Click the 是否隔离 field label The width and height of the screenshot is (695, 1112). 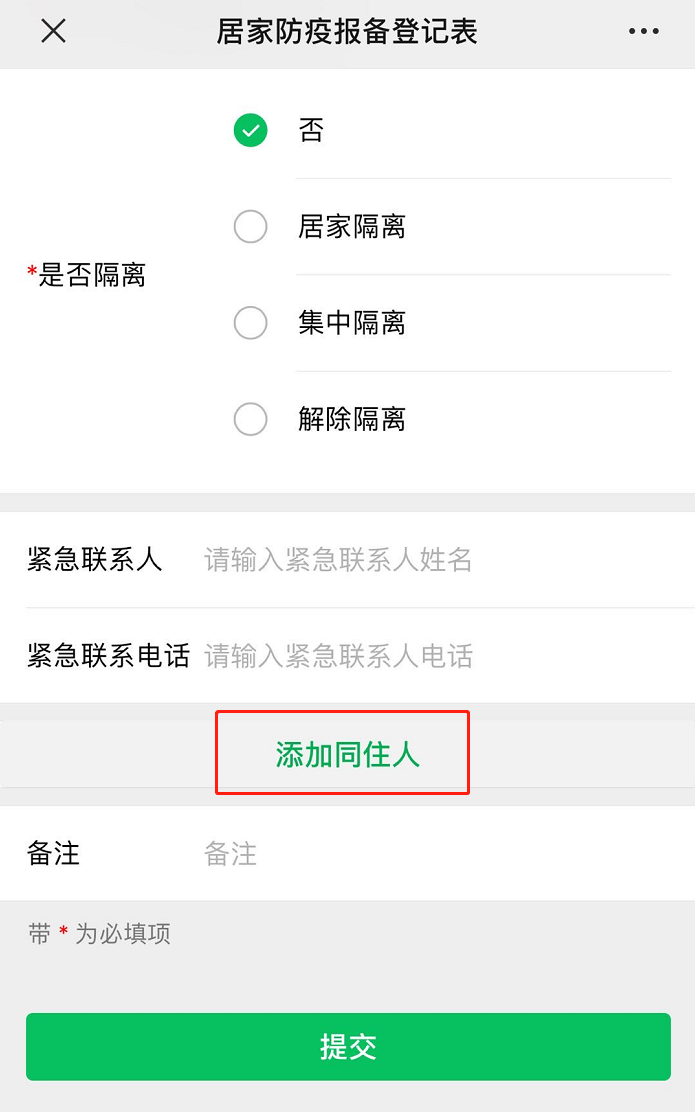click(x=87, y=275)
